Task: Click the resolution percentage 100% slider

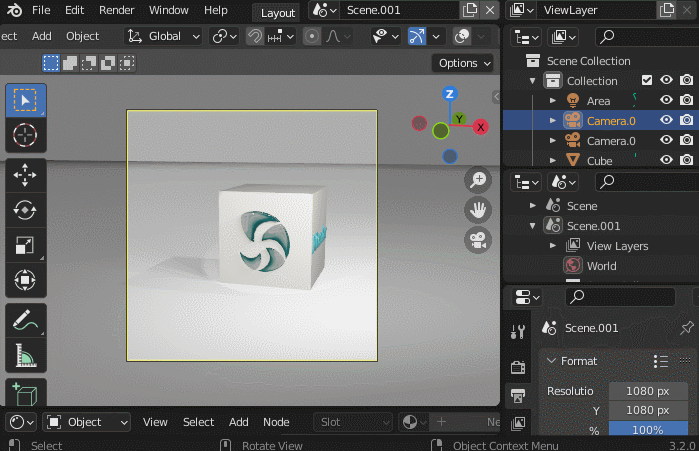Action: 647,430
